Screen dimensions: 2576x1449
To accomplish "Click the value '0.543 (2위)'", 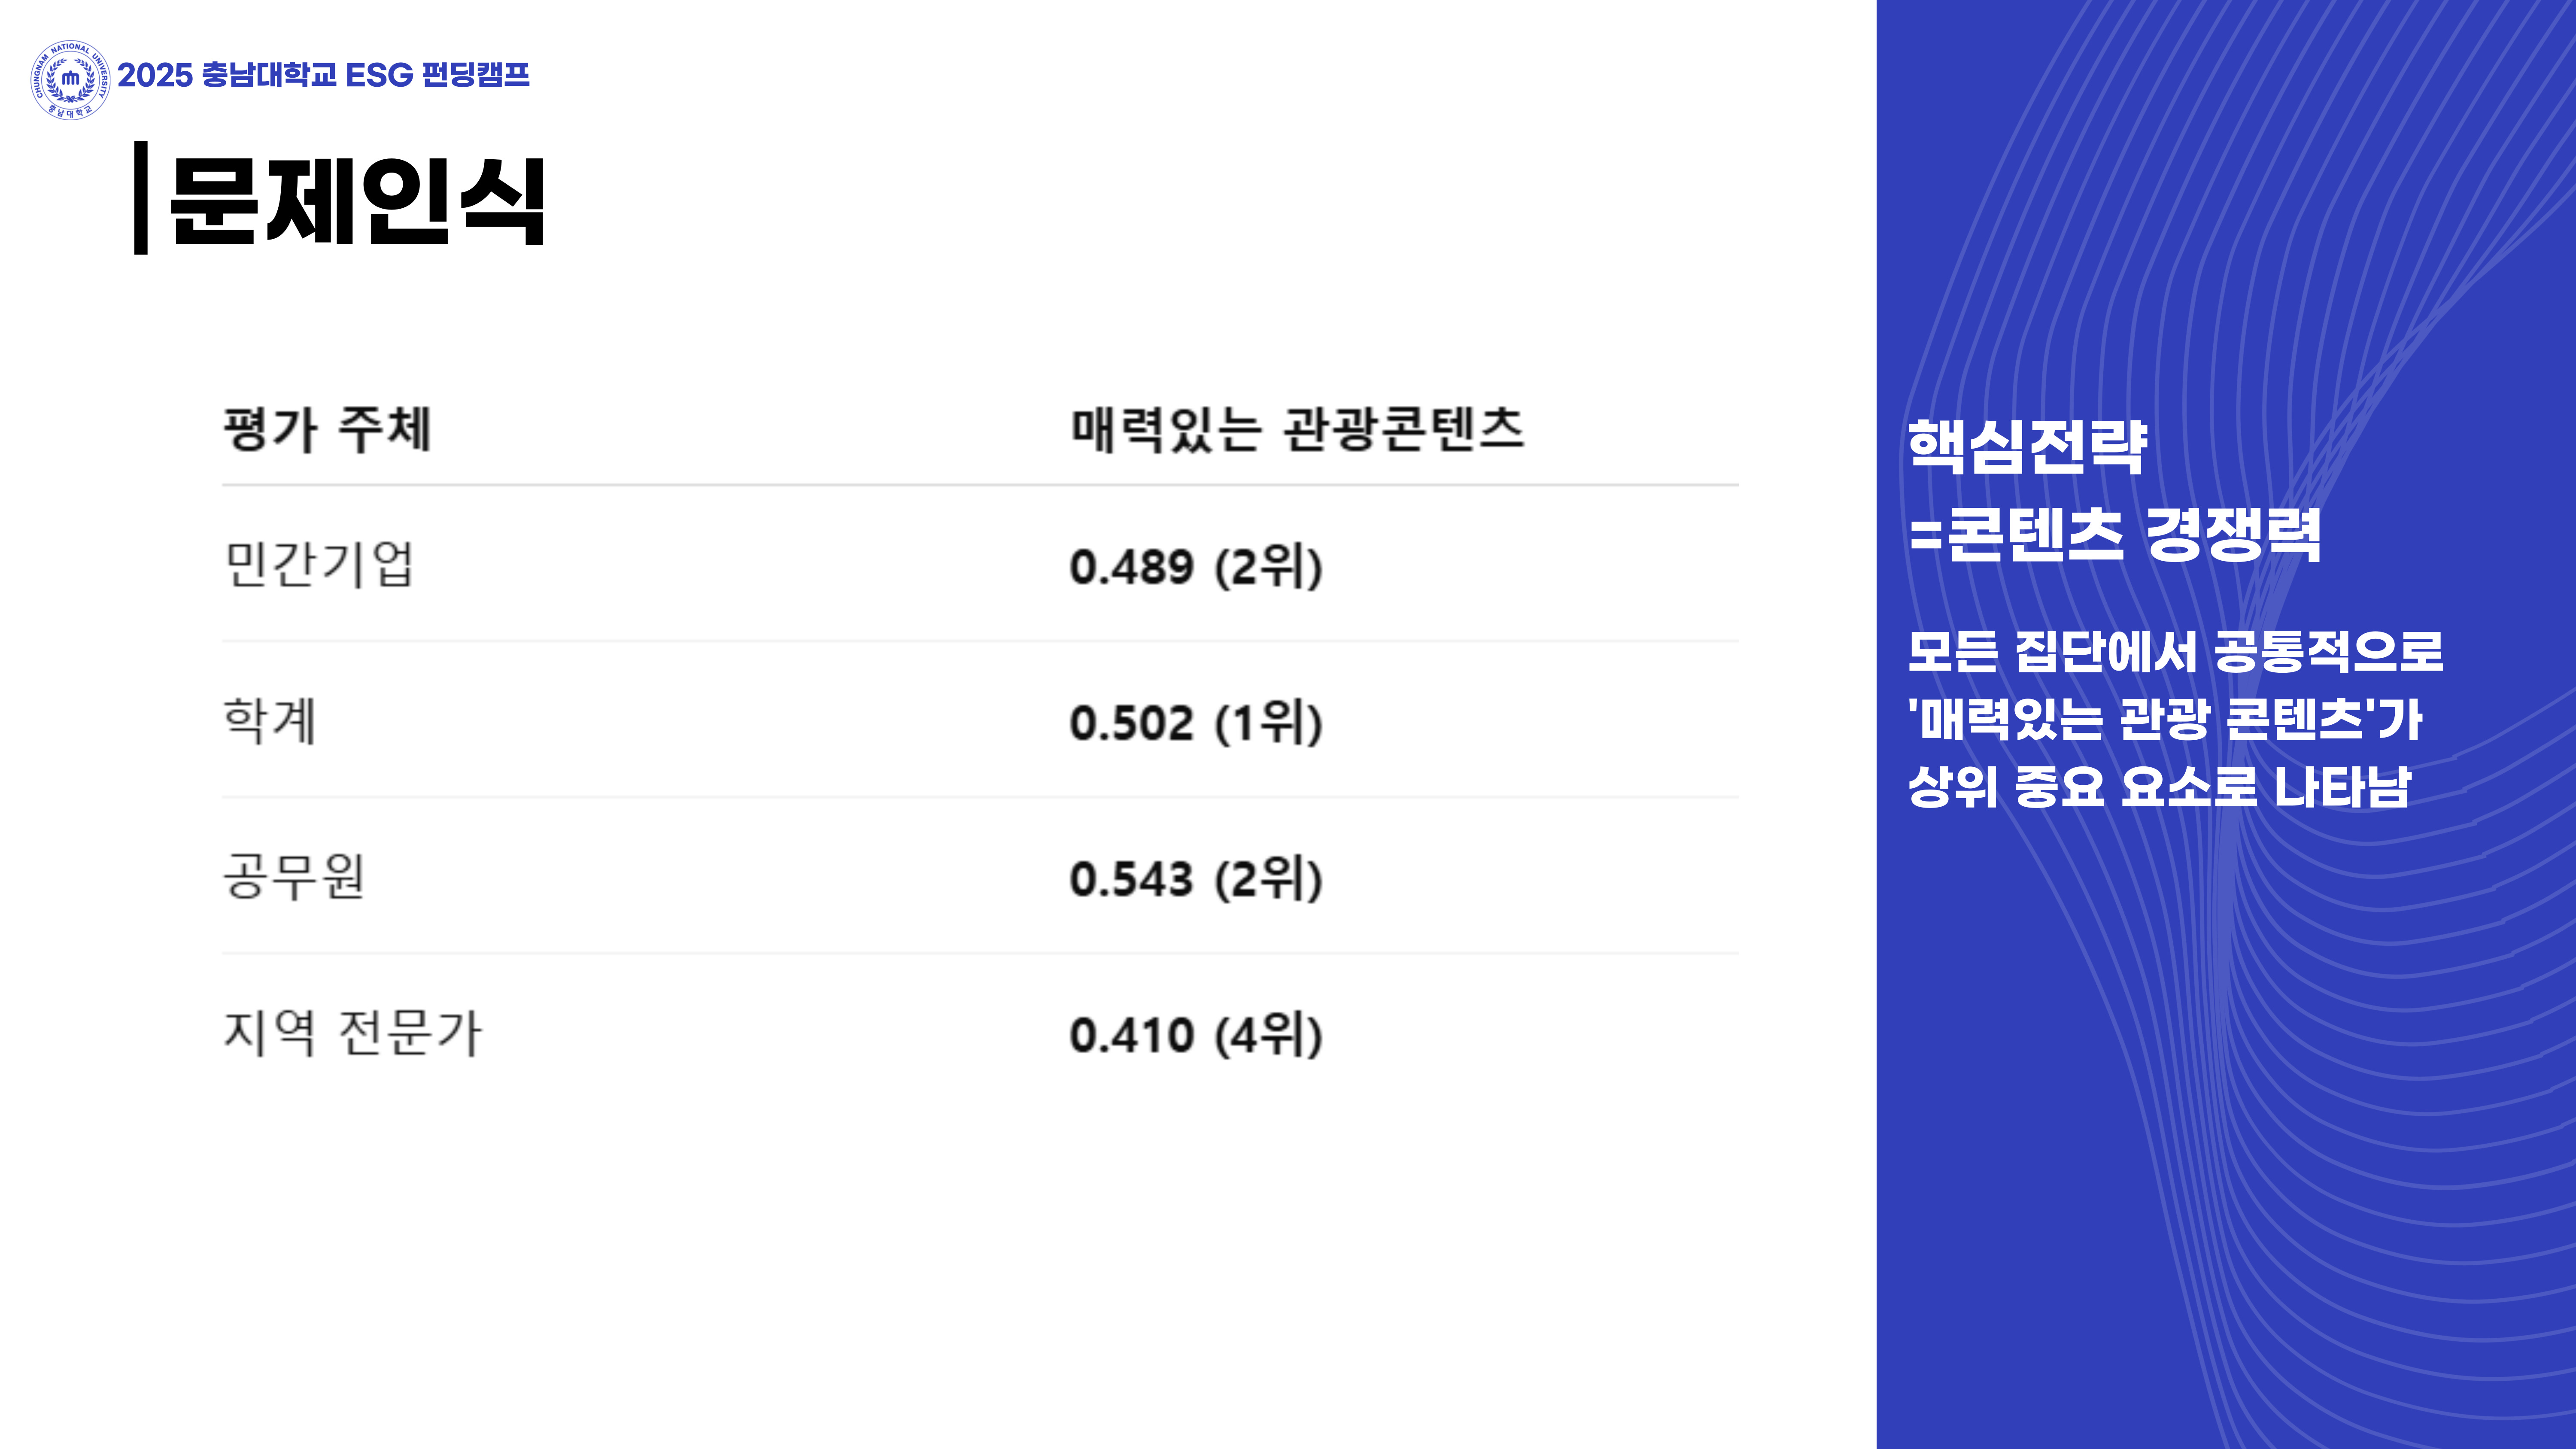I will 1195,879.
